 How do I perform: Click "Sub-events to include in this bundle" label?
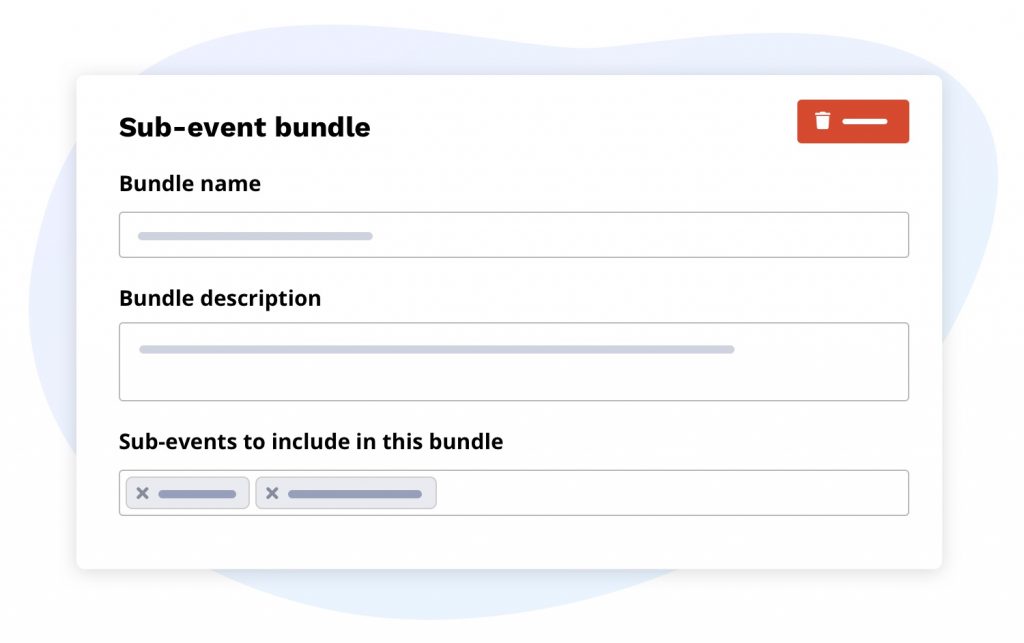(310, 441)
